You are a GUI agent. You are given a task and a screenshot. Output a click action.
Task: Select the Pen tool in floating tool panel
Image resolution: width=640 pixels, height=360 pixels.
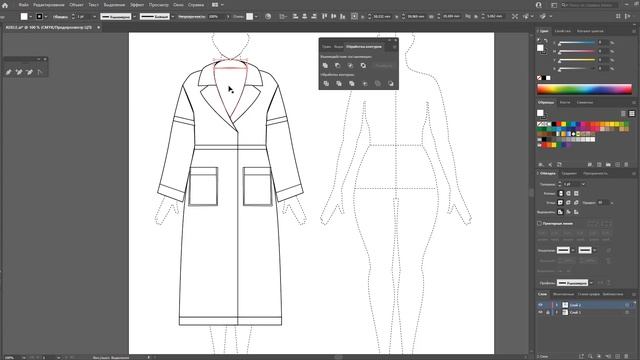[9, 72]
